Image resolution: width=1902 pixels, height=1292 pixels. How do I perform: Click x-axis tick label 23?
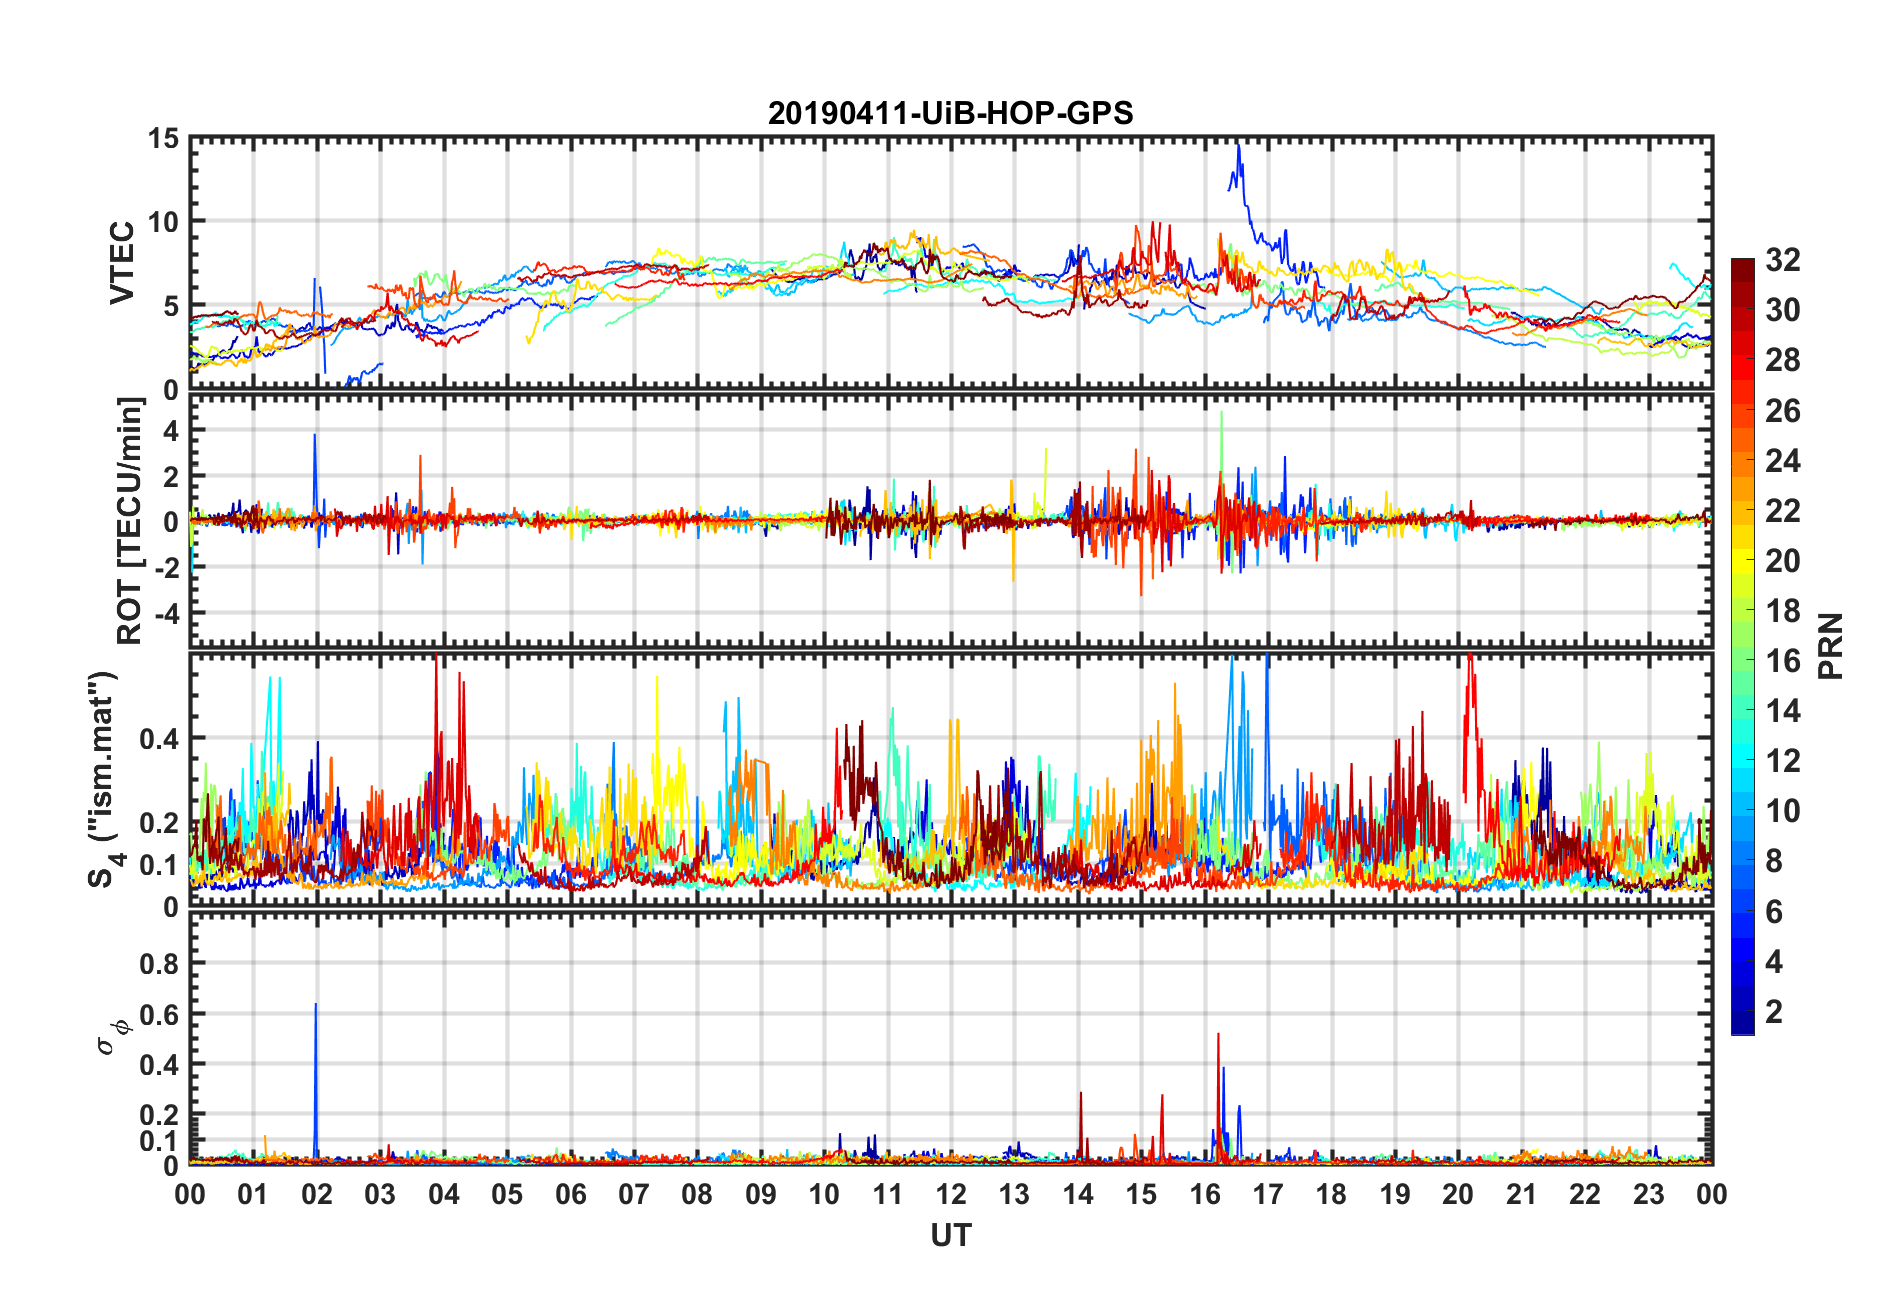1648,1194
